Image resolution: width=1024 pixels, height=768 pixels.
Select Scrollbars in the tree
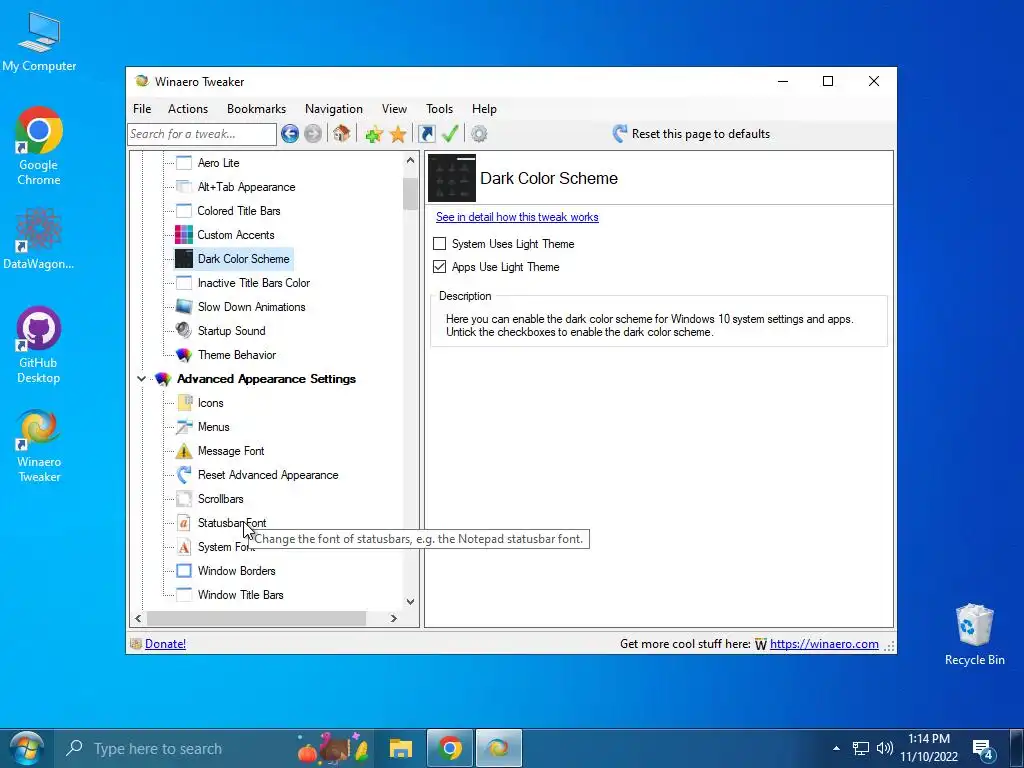pyautogui.click(x=221, y=499)
